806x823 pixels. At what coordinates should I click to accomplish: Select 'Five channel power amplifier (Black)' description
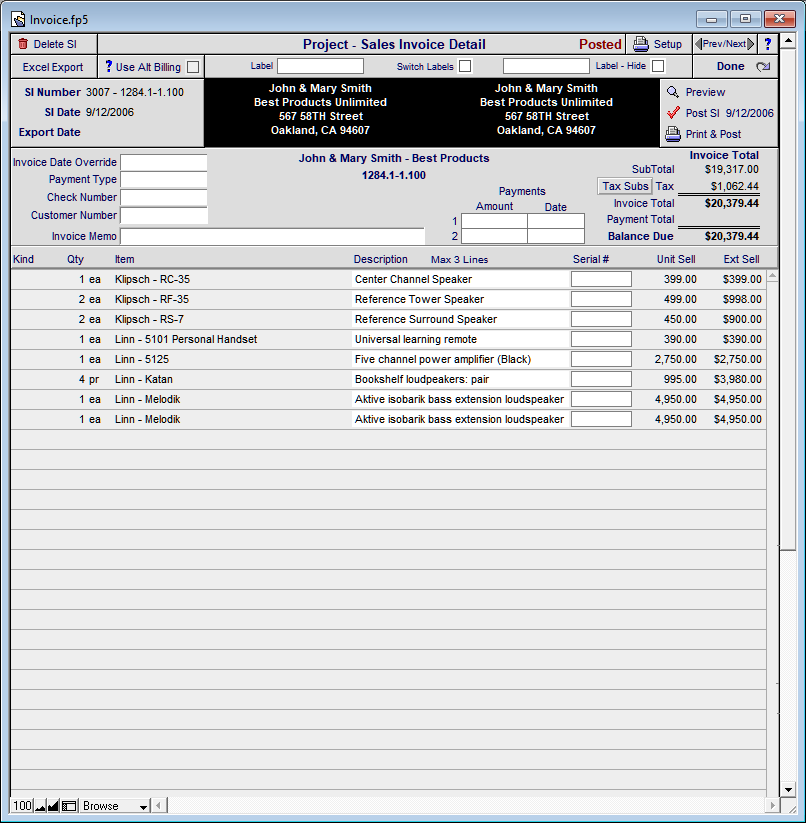[x=443, y=359]
